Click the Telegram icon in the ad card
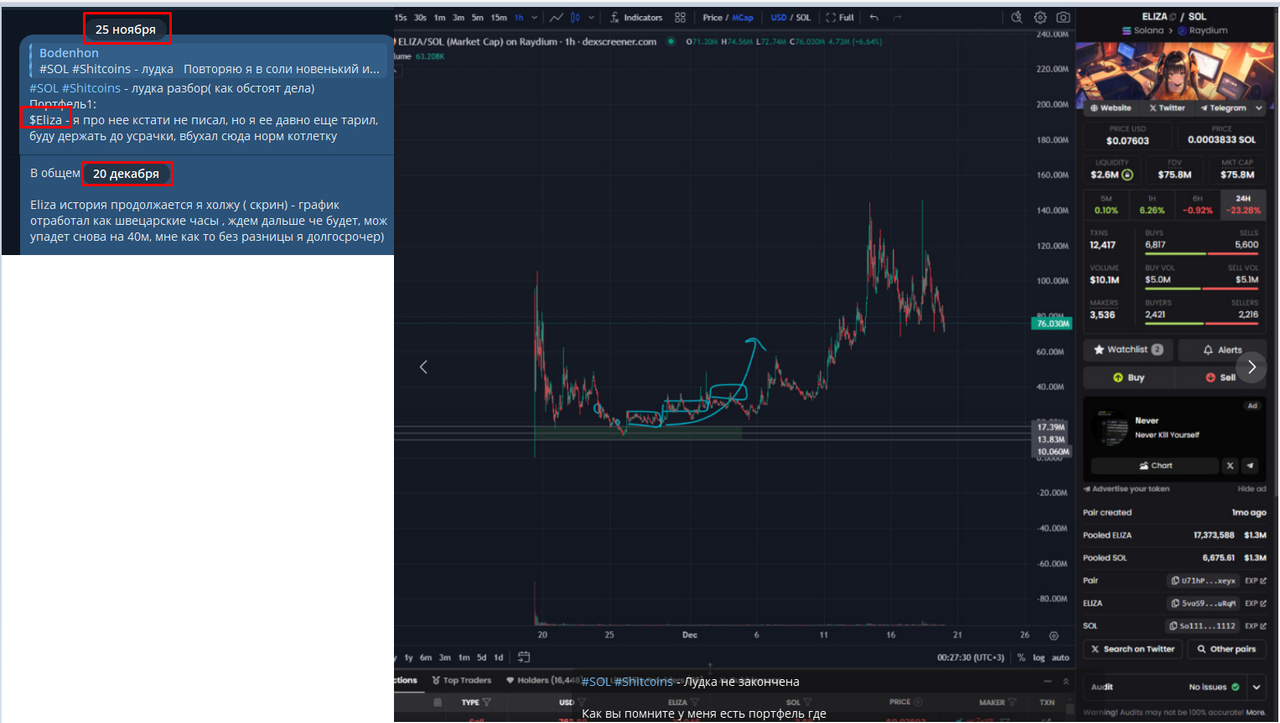This screenshot has height=723, width=1280. point(1250,466)
